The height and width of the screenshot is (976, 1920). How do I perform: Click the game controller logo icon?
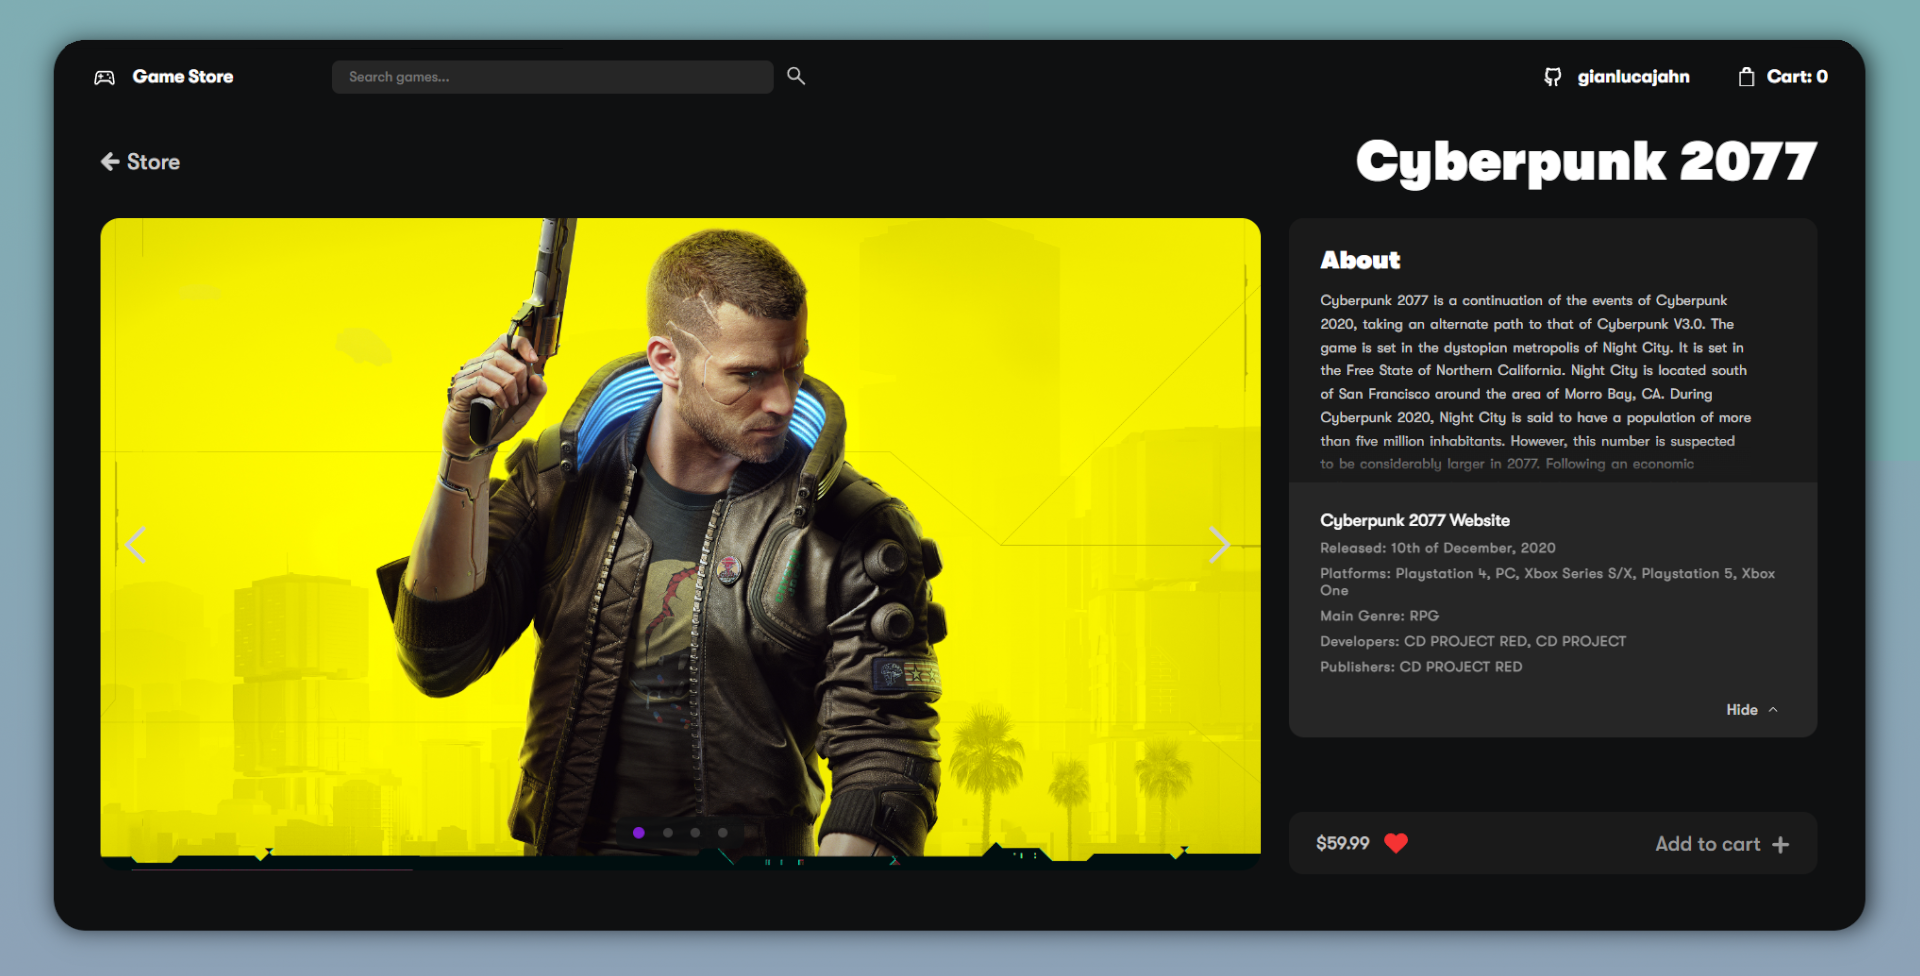tap(105, 77)
